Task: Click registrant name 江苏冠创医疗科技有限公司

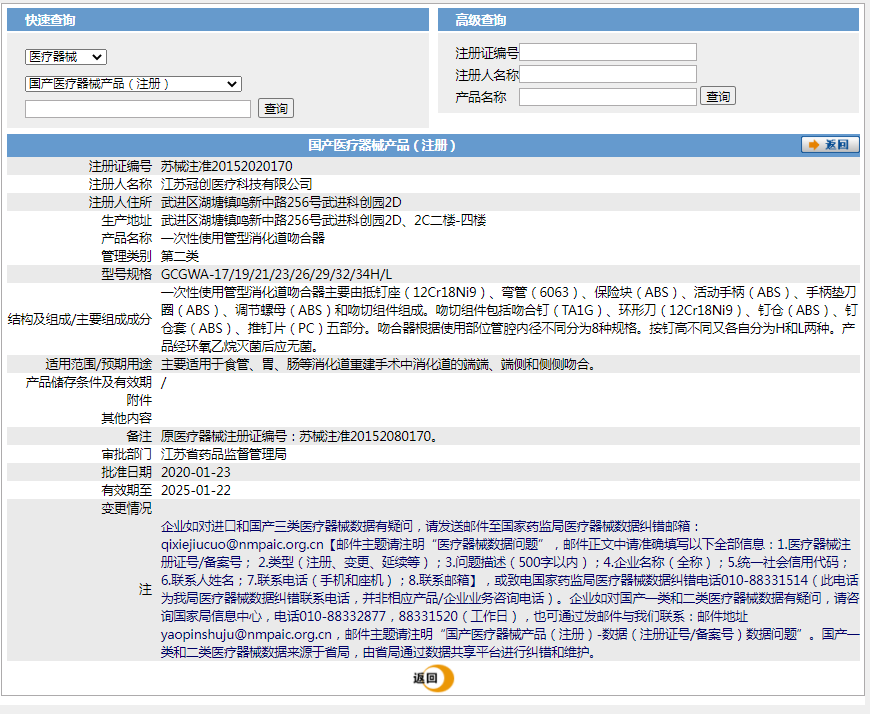Action: point(237,184)
